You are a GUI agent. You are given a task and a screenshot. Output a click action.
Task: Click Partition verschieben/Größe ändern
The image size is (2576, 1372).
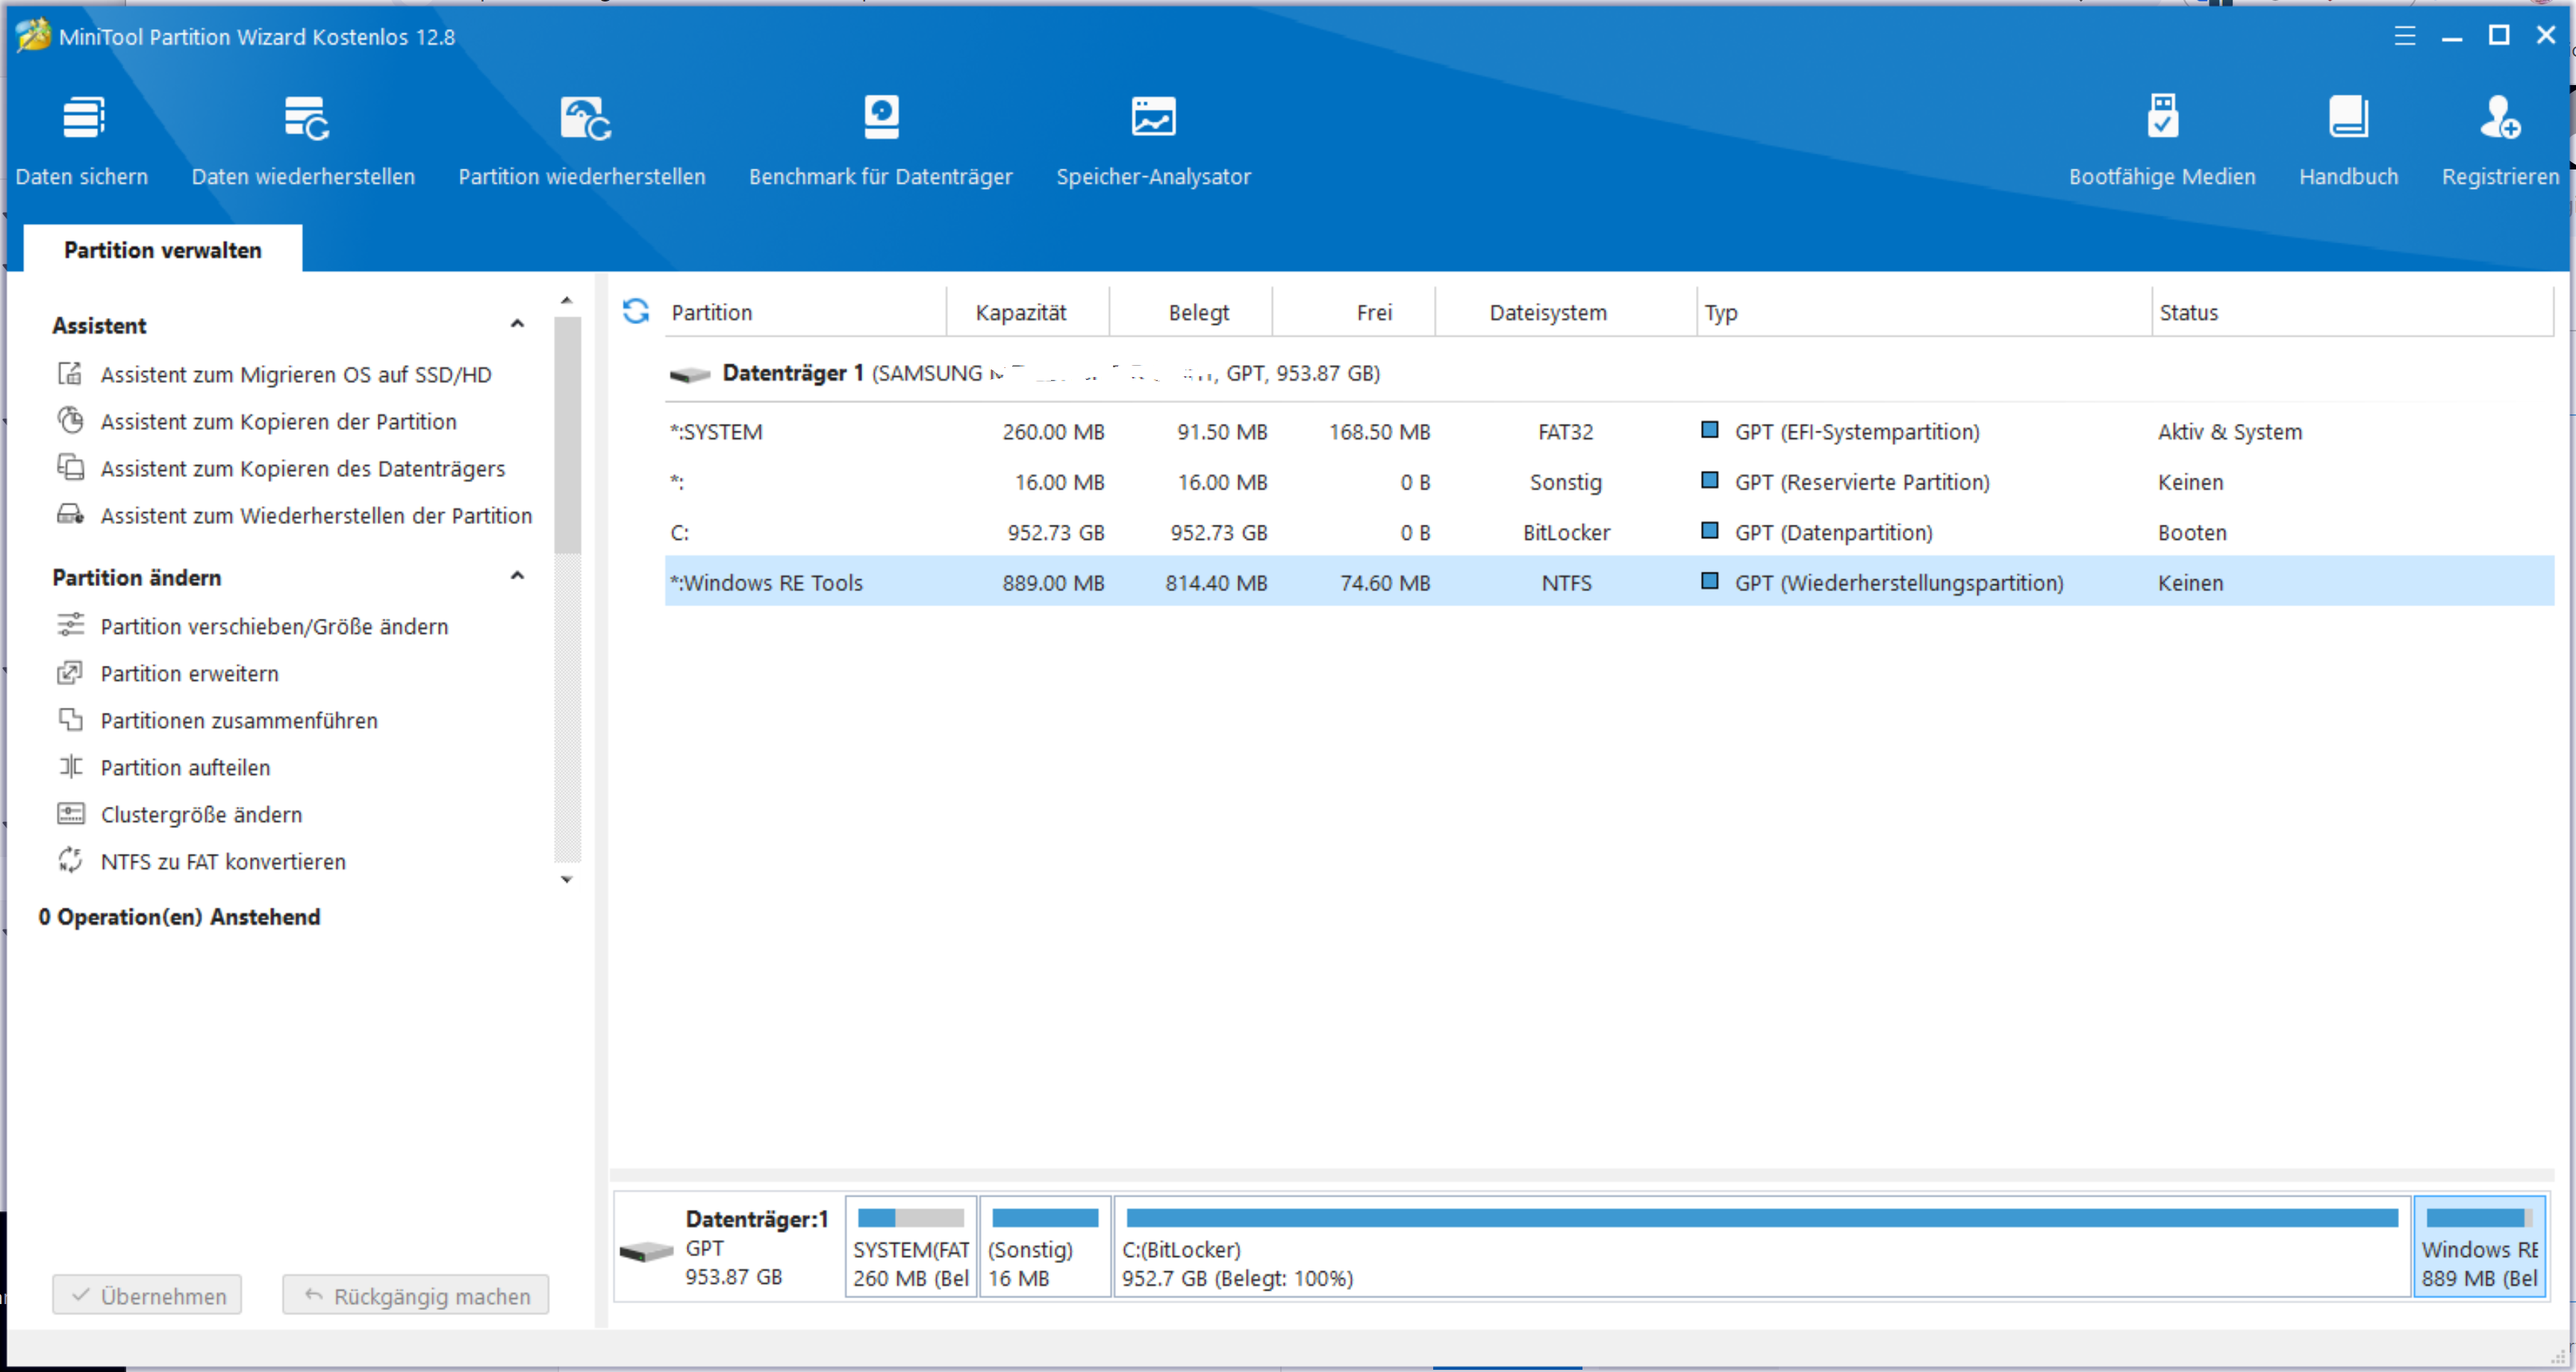click(274, 626)
